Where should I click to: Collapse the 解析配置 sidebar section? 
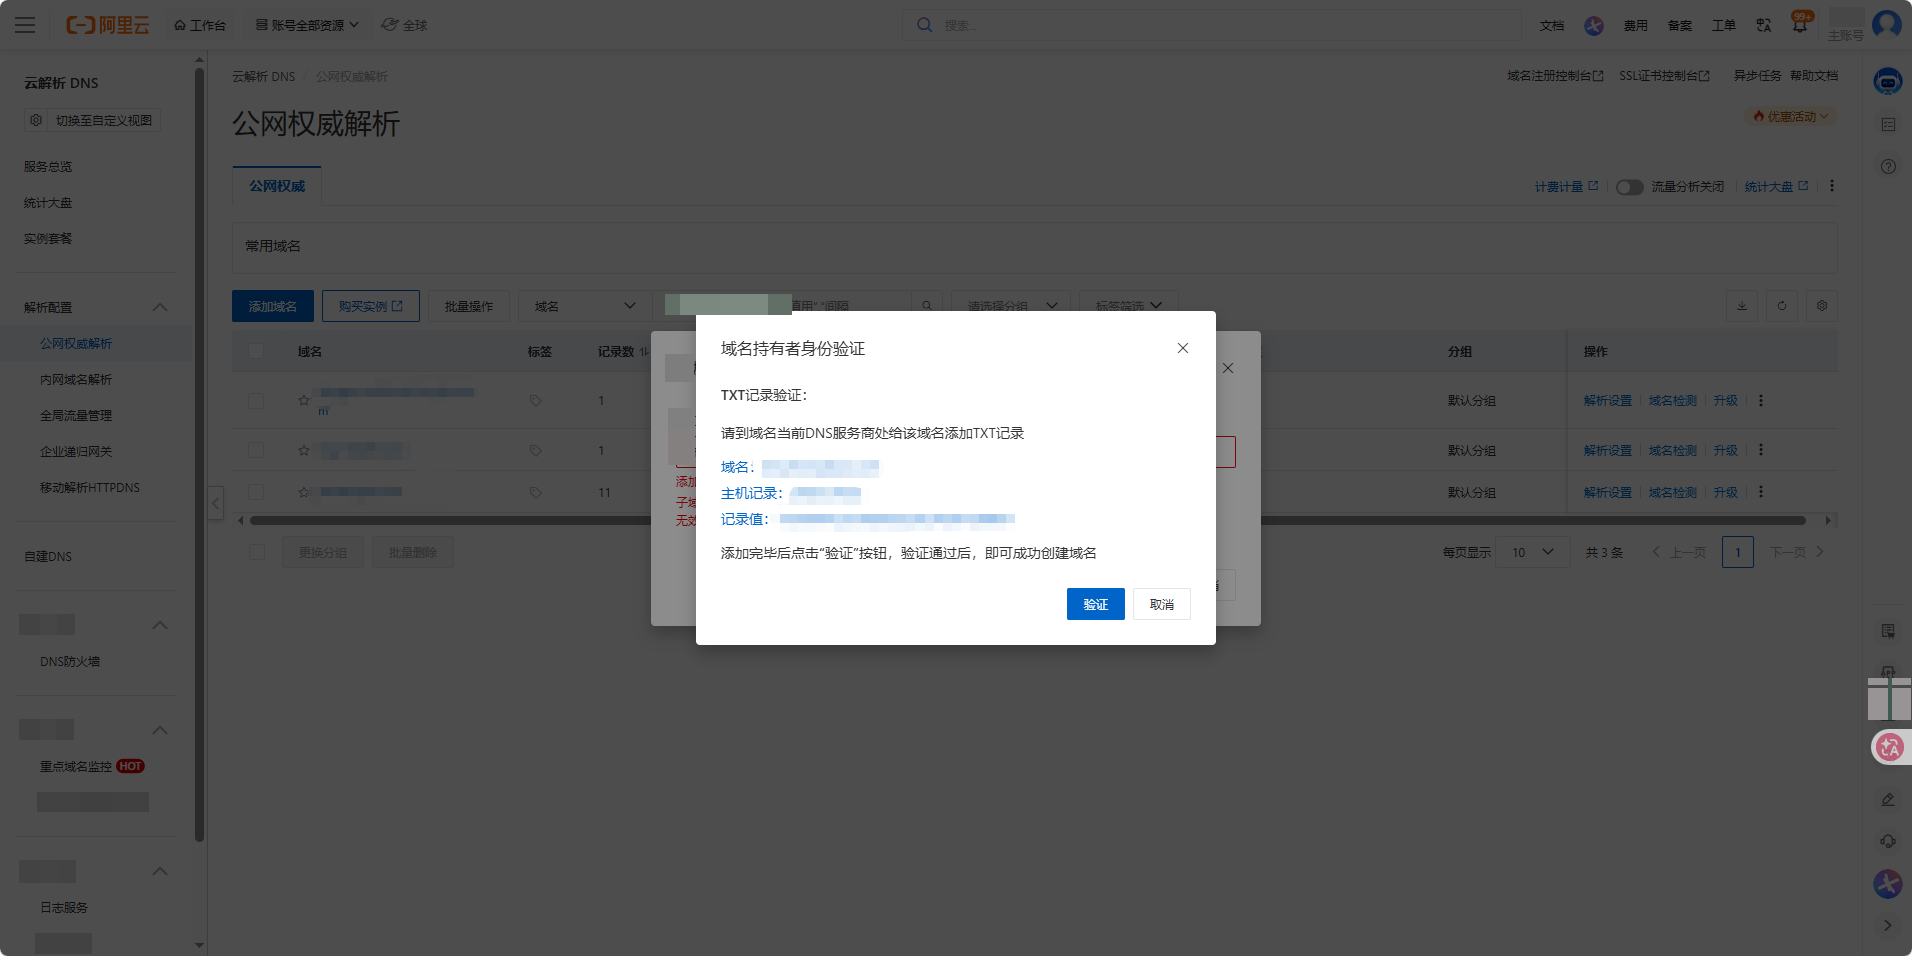coord(160,307)
